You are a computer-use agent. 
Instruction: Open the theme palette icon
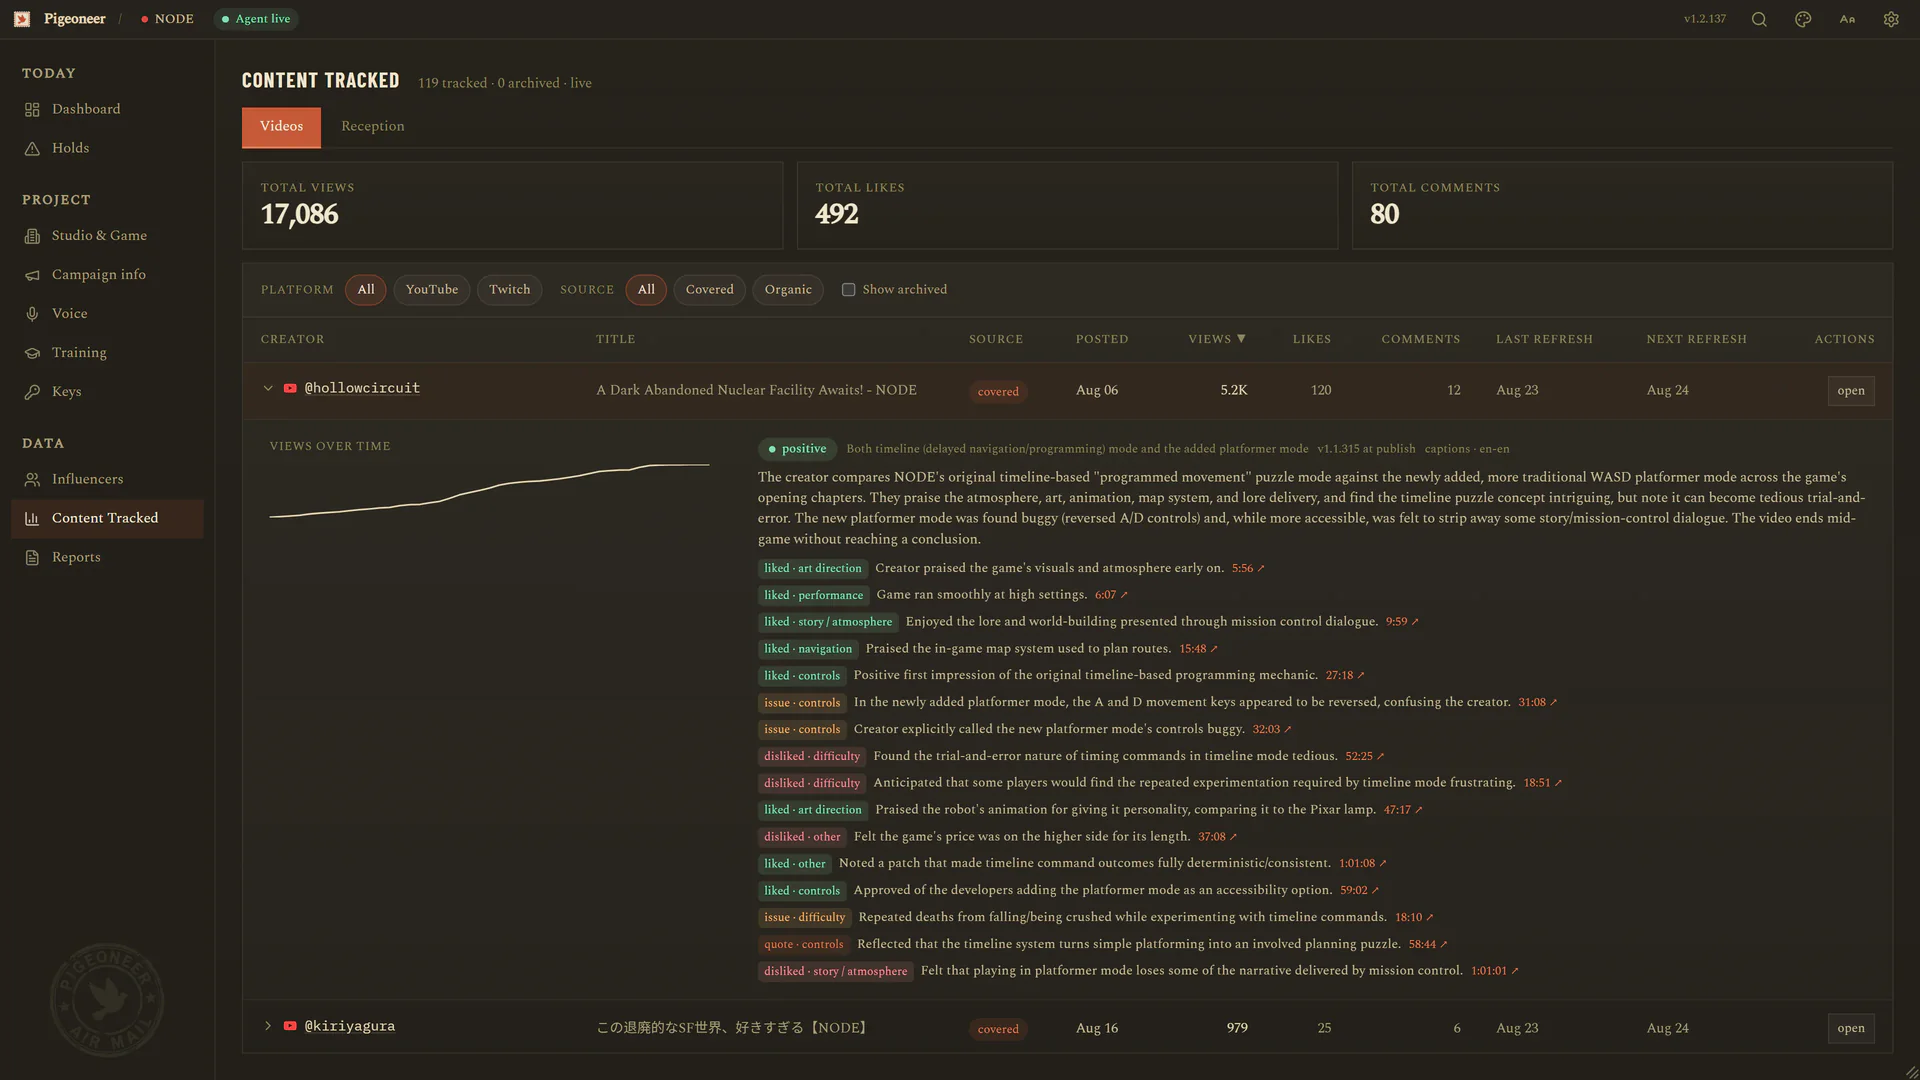click(1803, 19)
